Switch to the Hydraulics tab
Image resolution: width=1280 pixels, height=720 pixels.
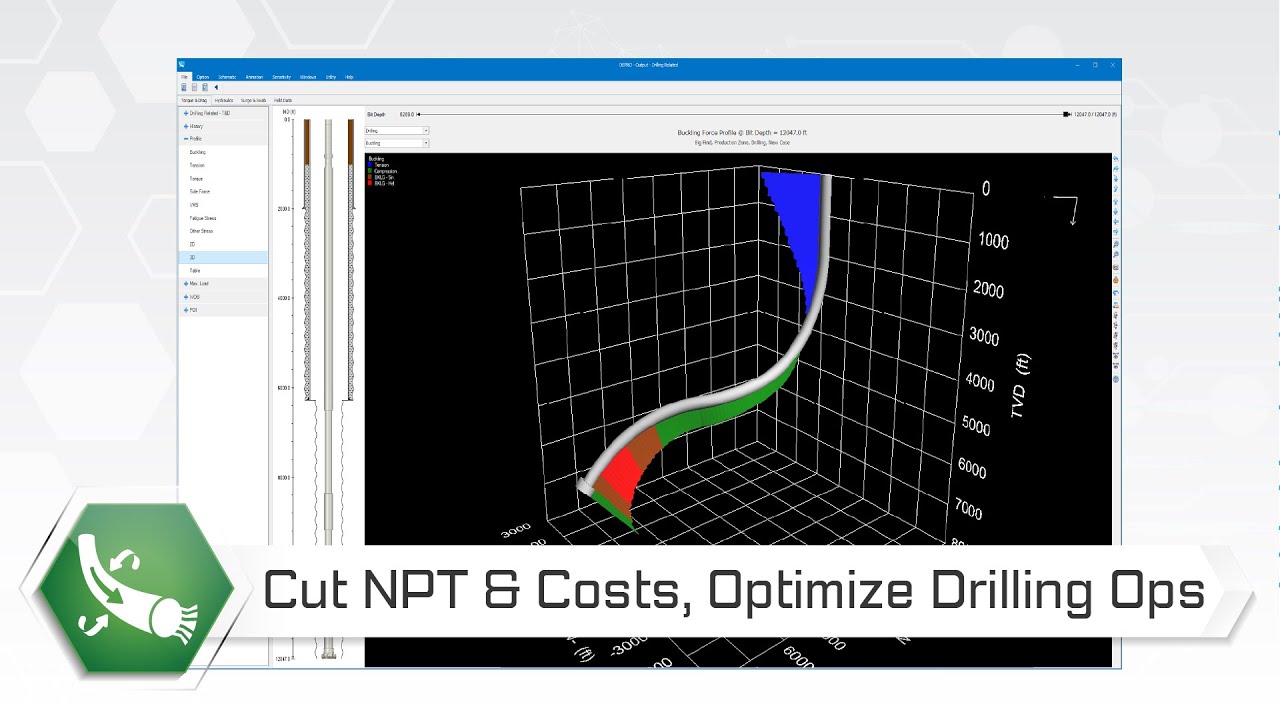[224, 100]
